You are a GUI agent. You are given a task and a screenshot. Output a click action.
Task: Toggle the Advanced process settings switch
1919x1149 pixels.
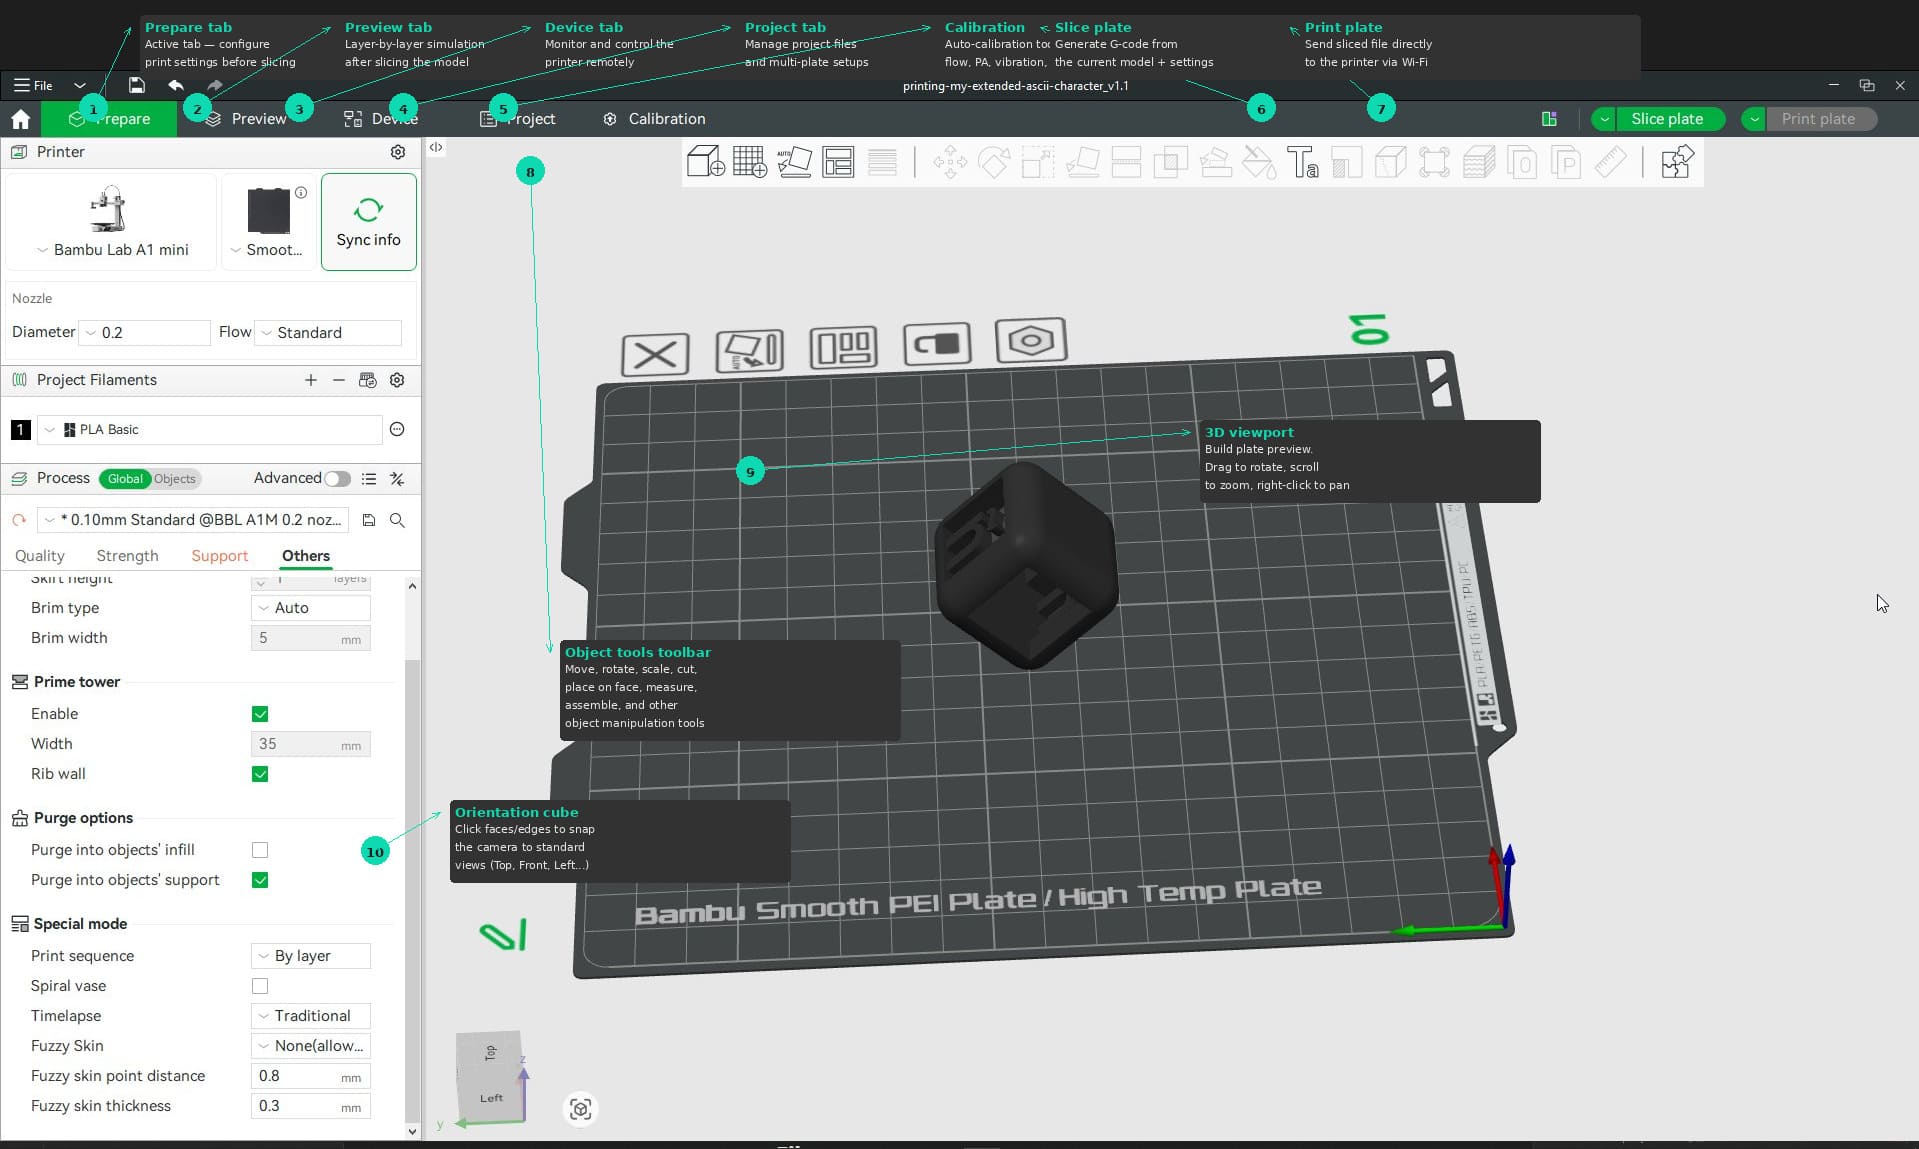coord(337,479)
